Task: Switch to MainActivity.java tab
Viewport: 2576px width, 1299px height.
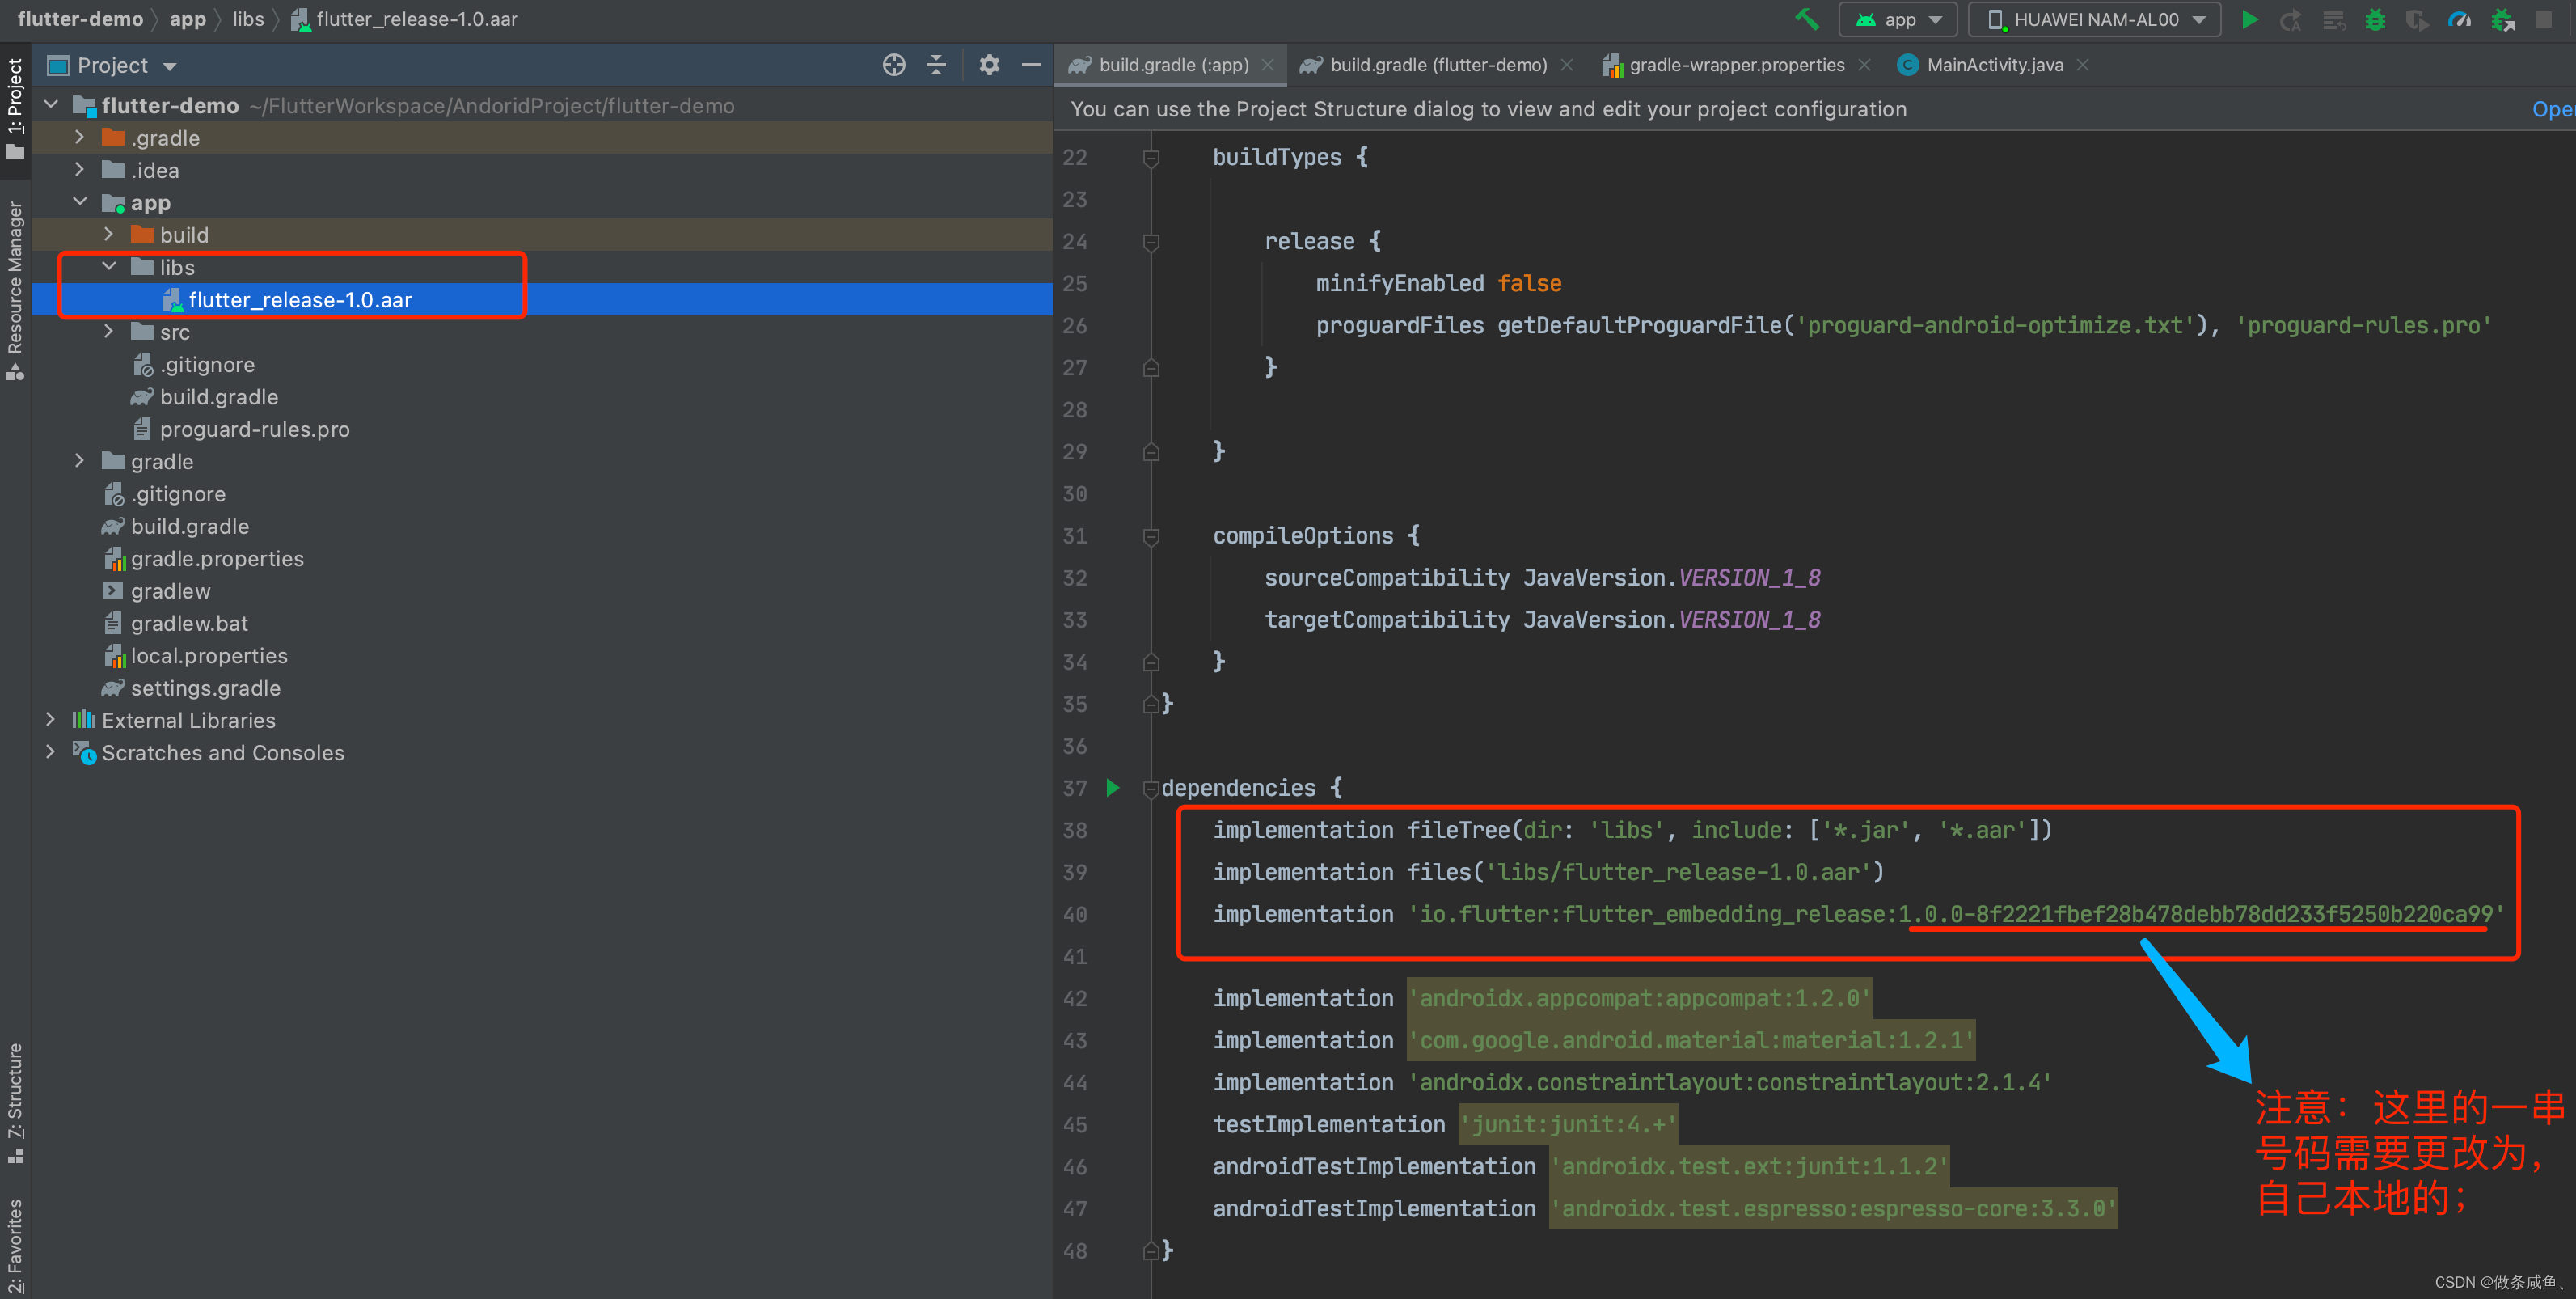Action: (x=1994, y=65)
